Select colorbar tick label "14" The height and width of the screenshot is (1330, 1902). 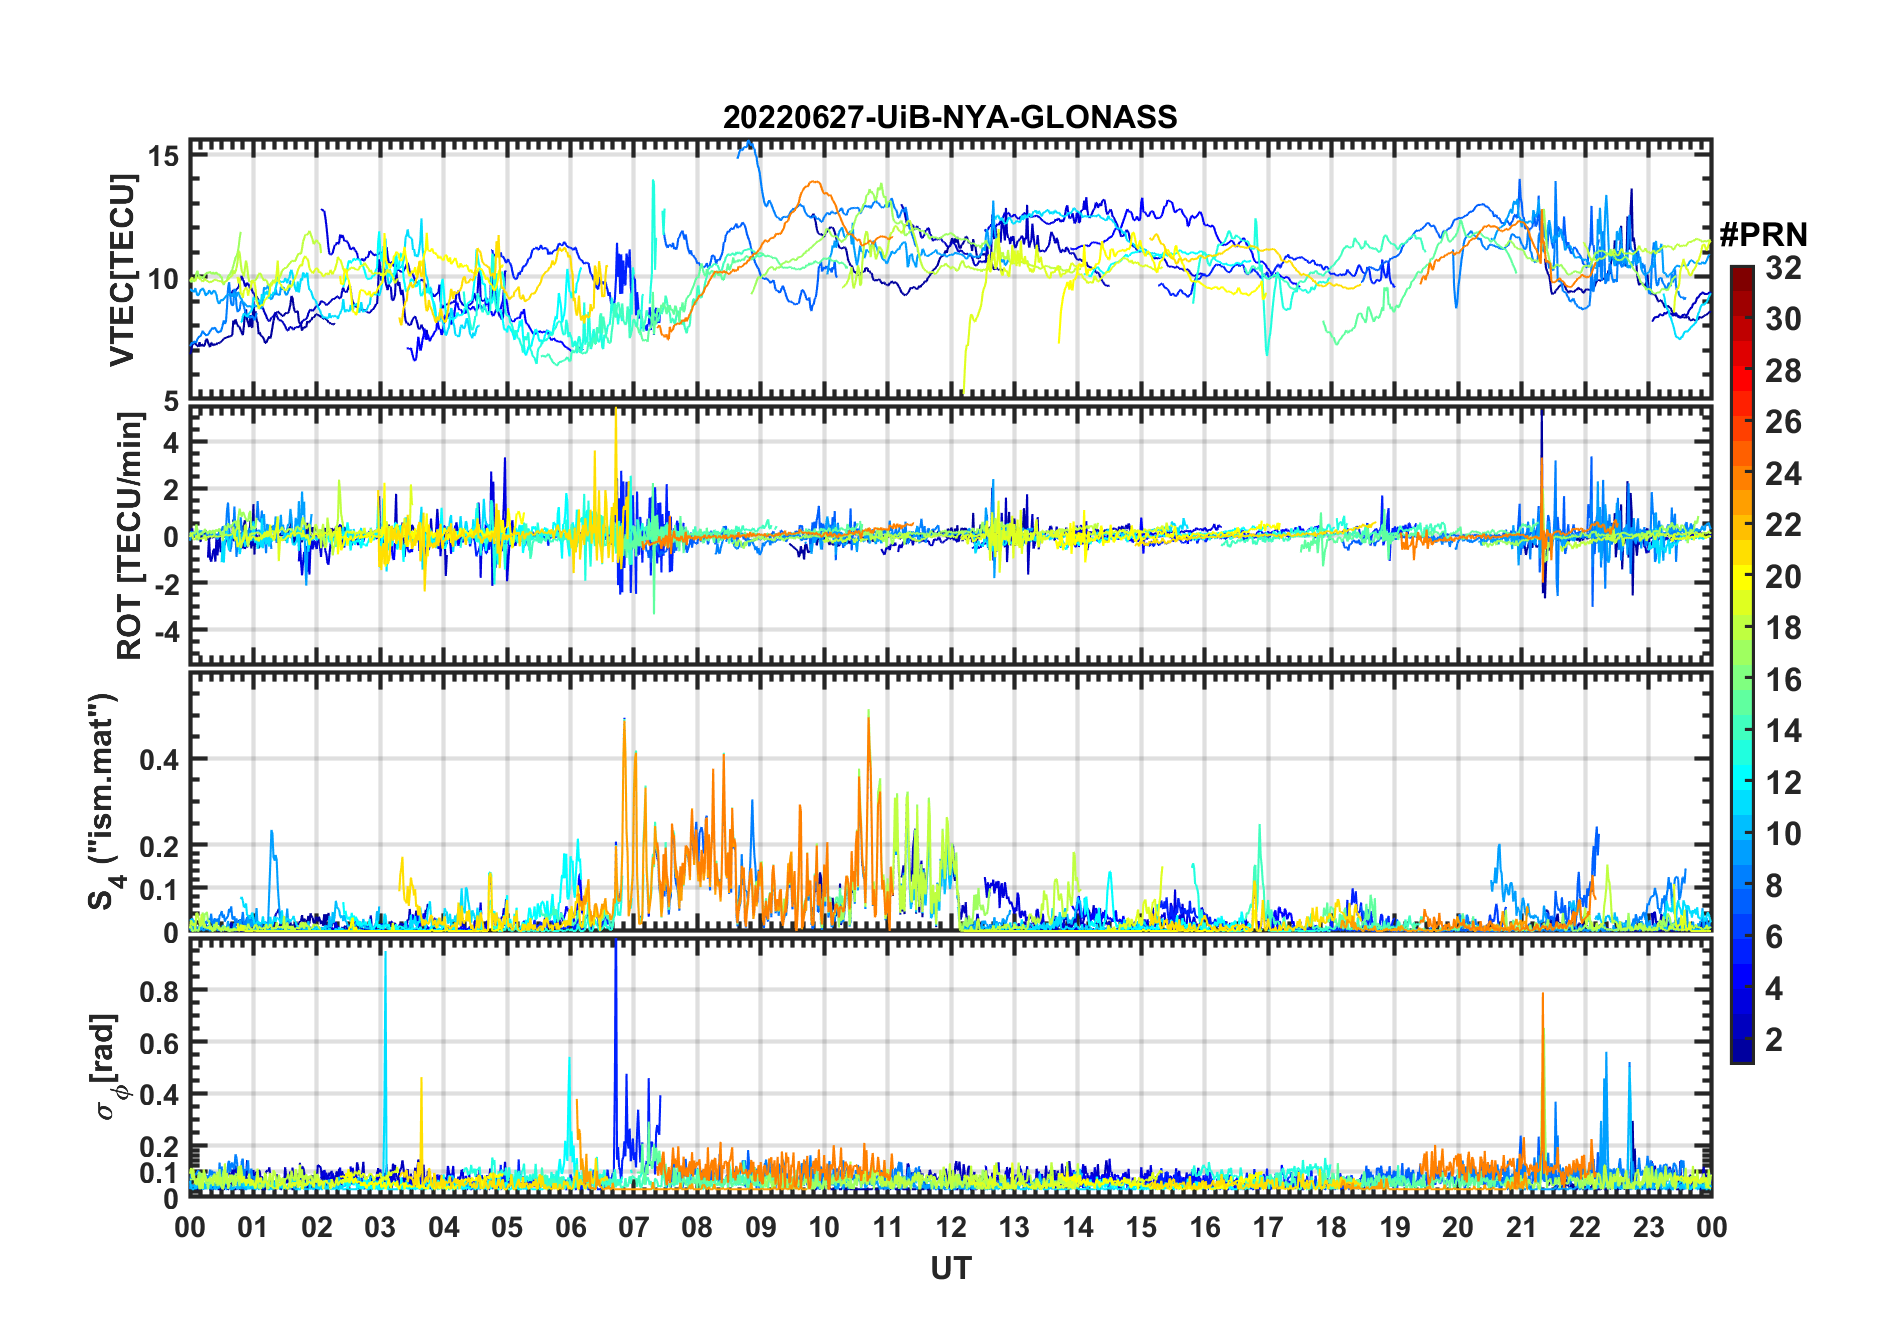1783,731
